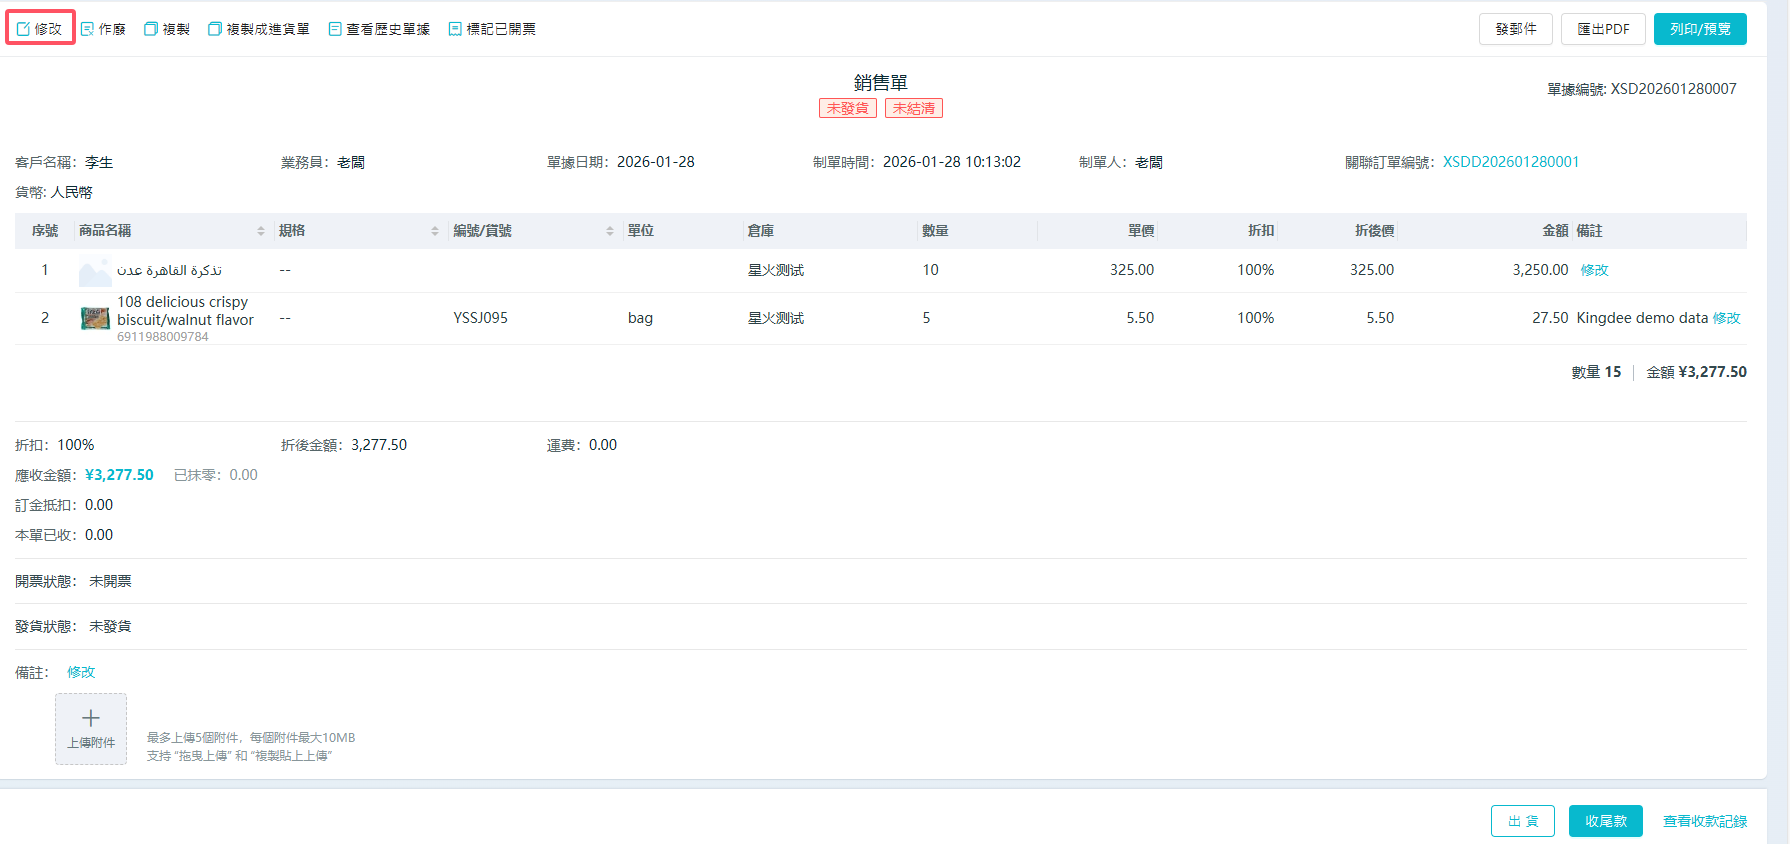Screen dimensions: 1790x844
Task: Click the biscuit product thumbnail image
Action: 95,318
